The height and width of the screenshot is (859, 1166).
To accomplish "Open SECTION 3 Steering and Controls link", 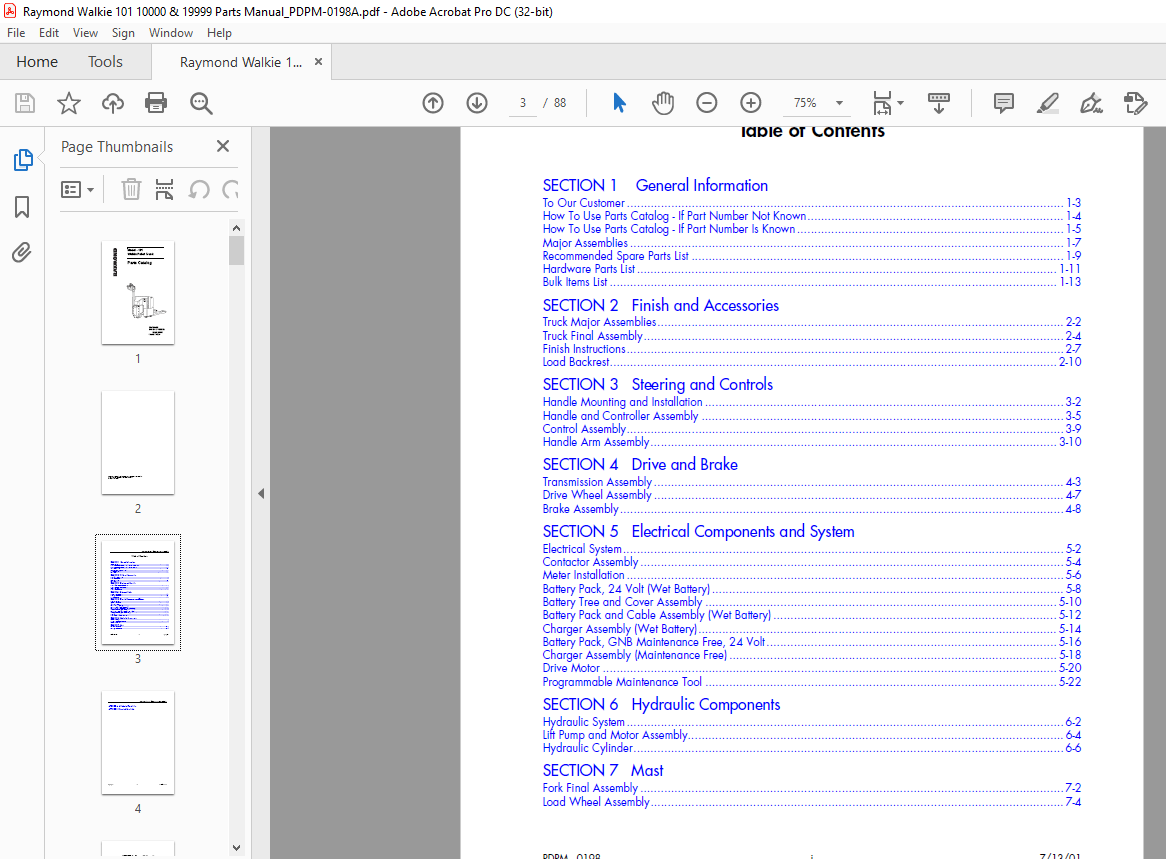I will (657, 385).
